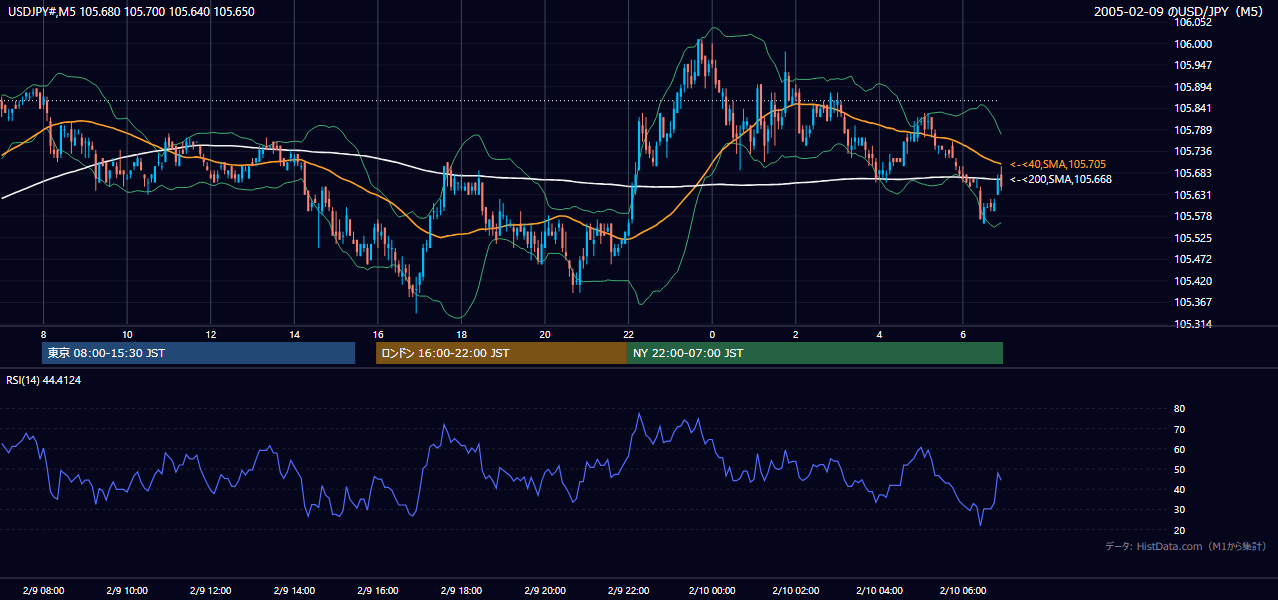Open the HistData.com data source credit
The width and height of the screenshot is (1278, 600).
click(x=1185, y=546)
